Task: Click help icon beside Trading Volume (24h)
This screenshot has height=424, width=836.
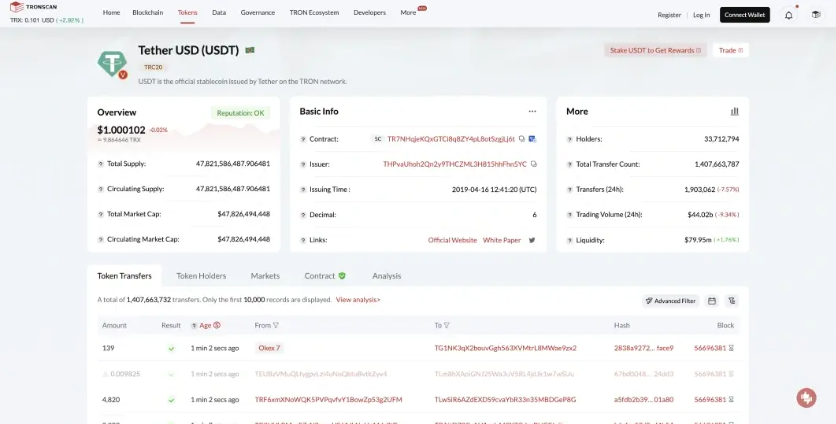Action: click(x=569, y=215)
